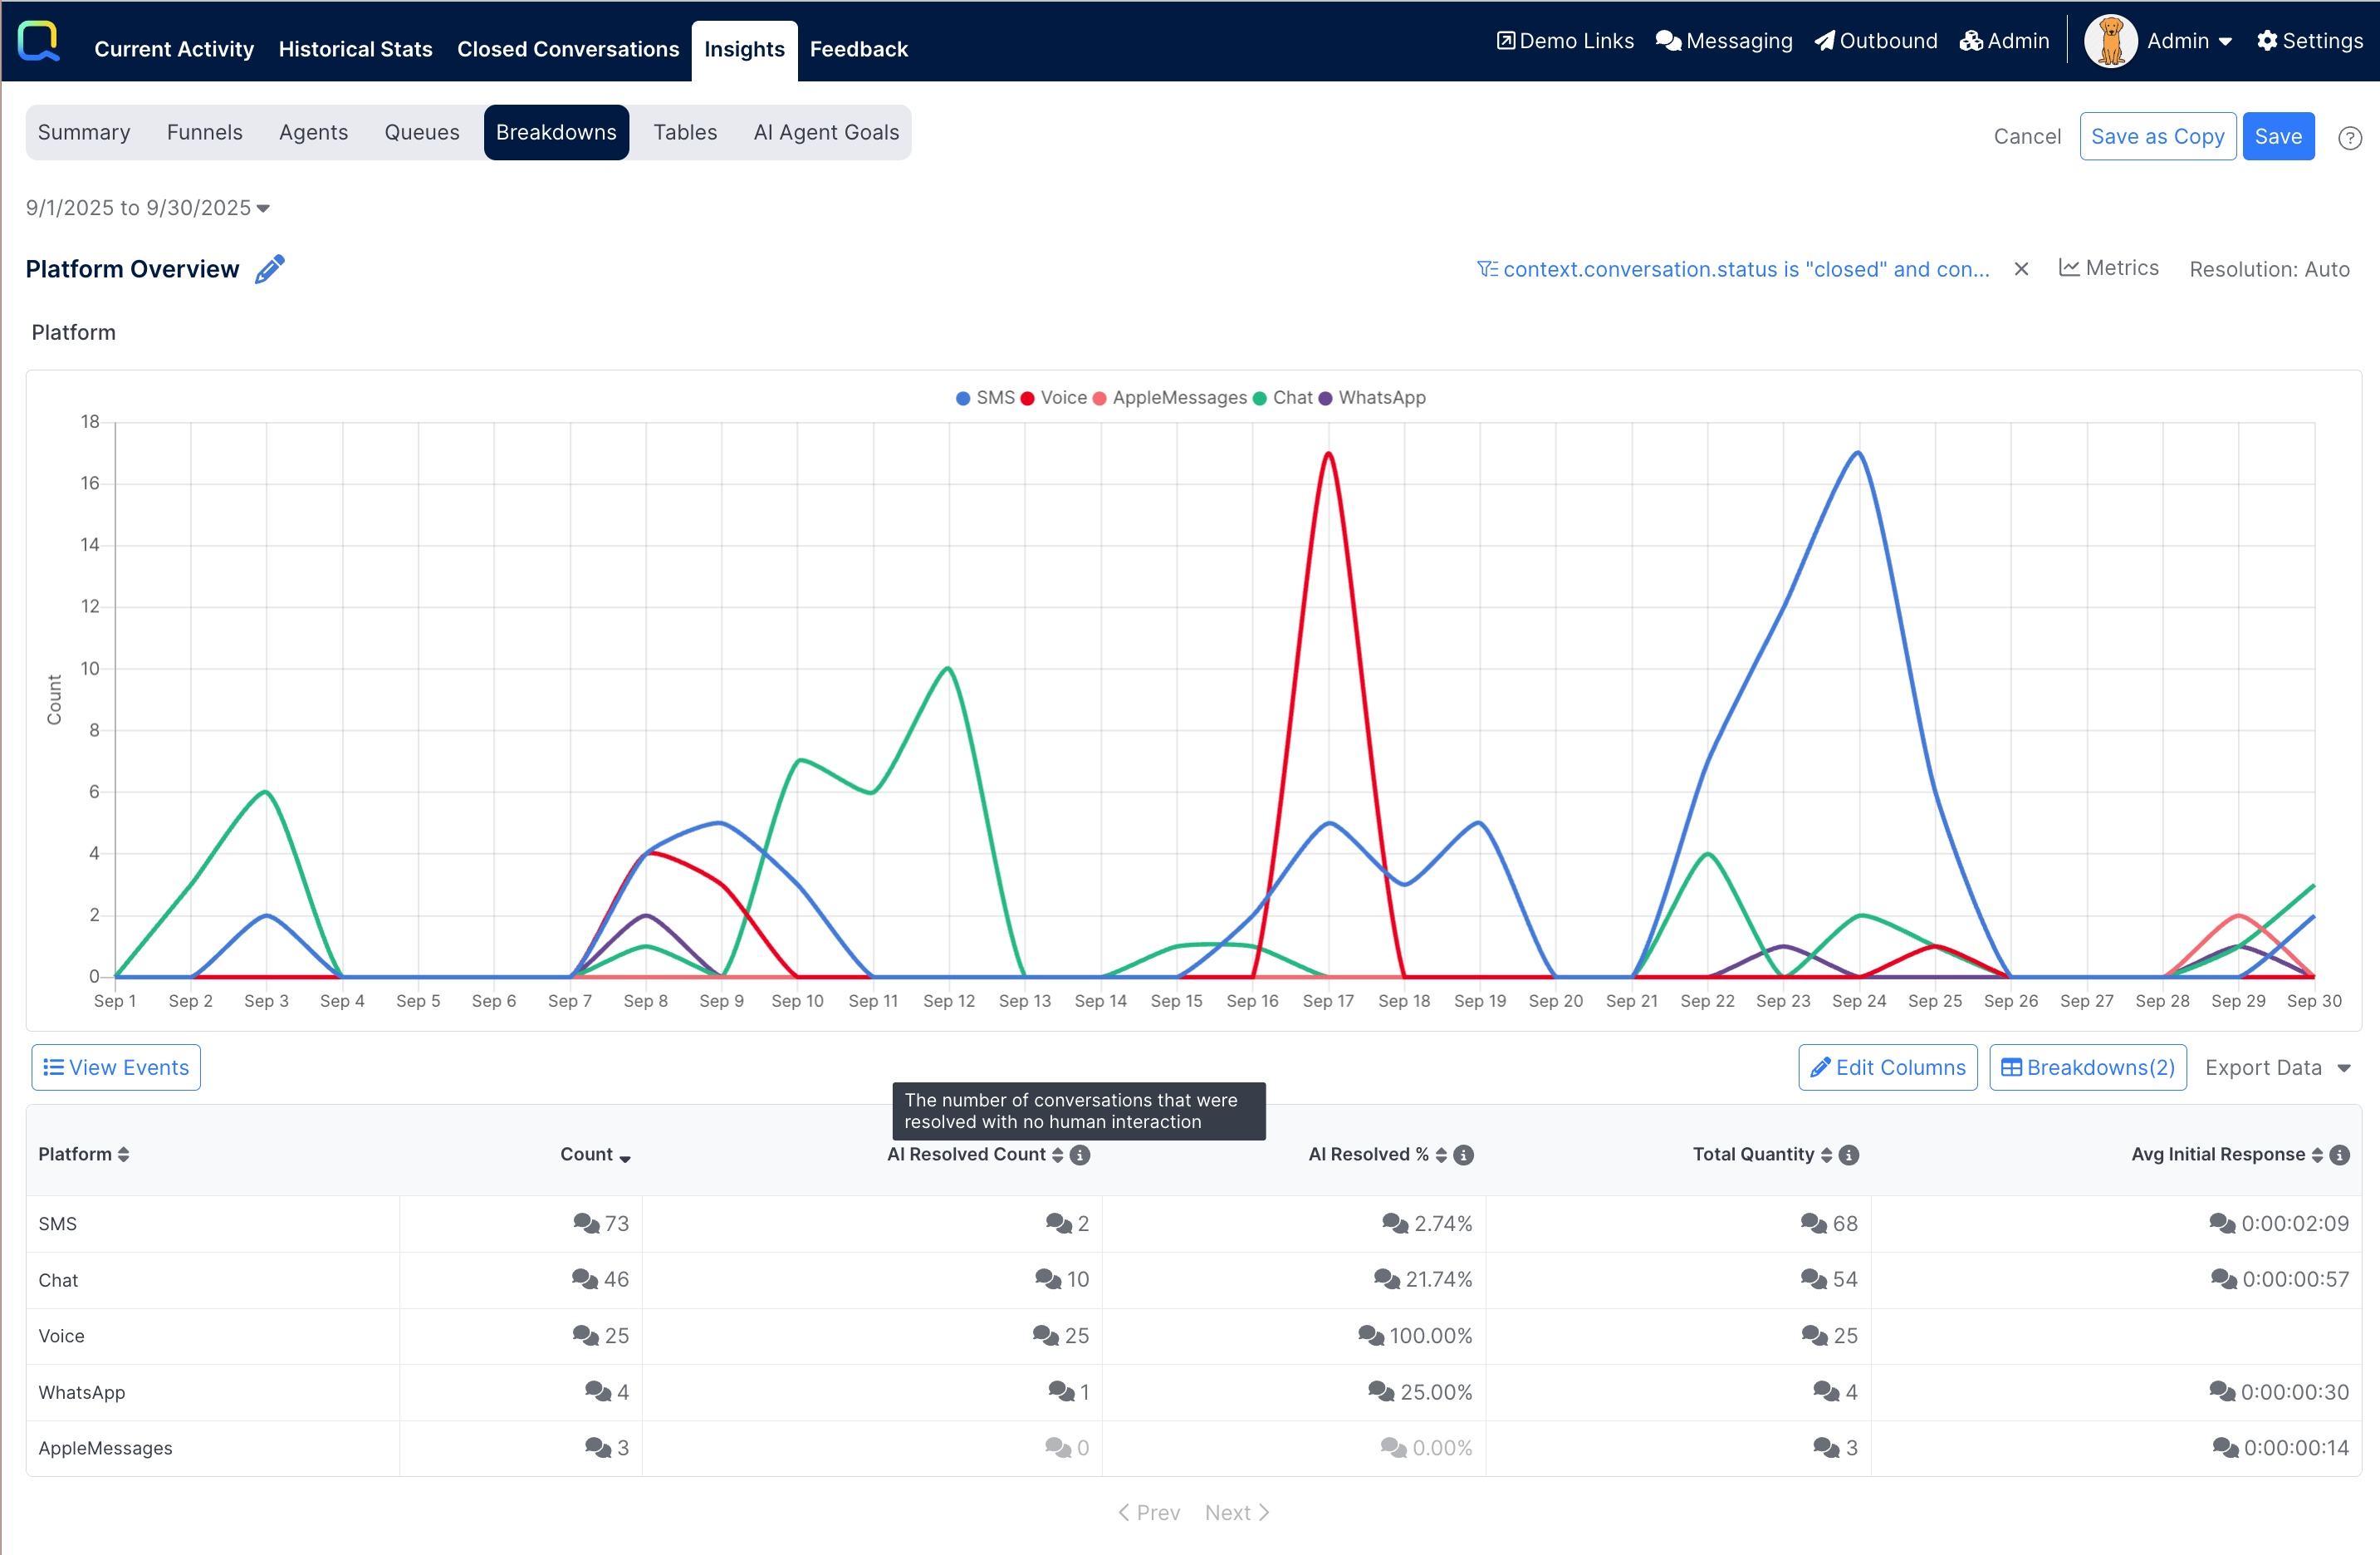Click the app logo in top-left corner

click(x=39, y=41)
